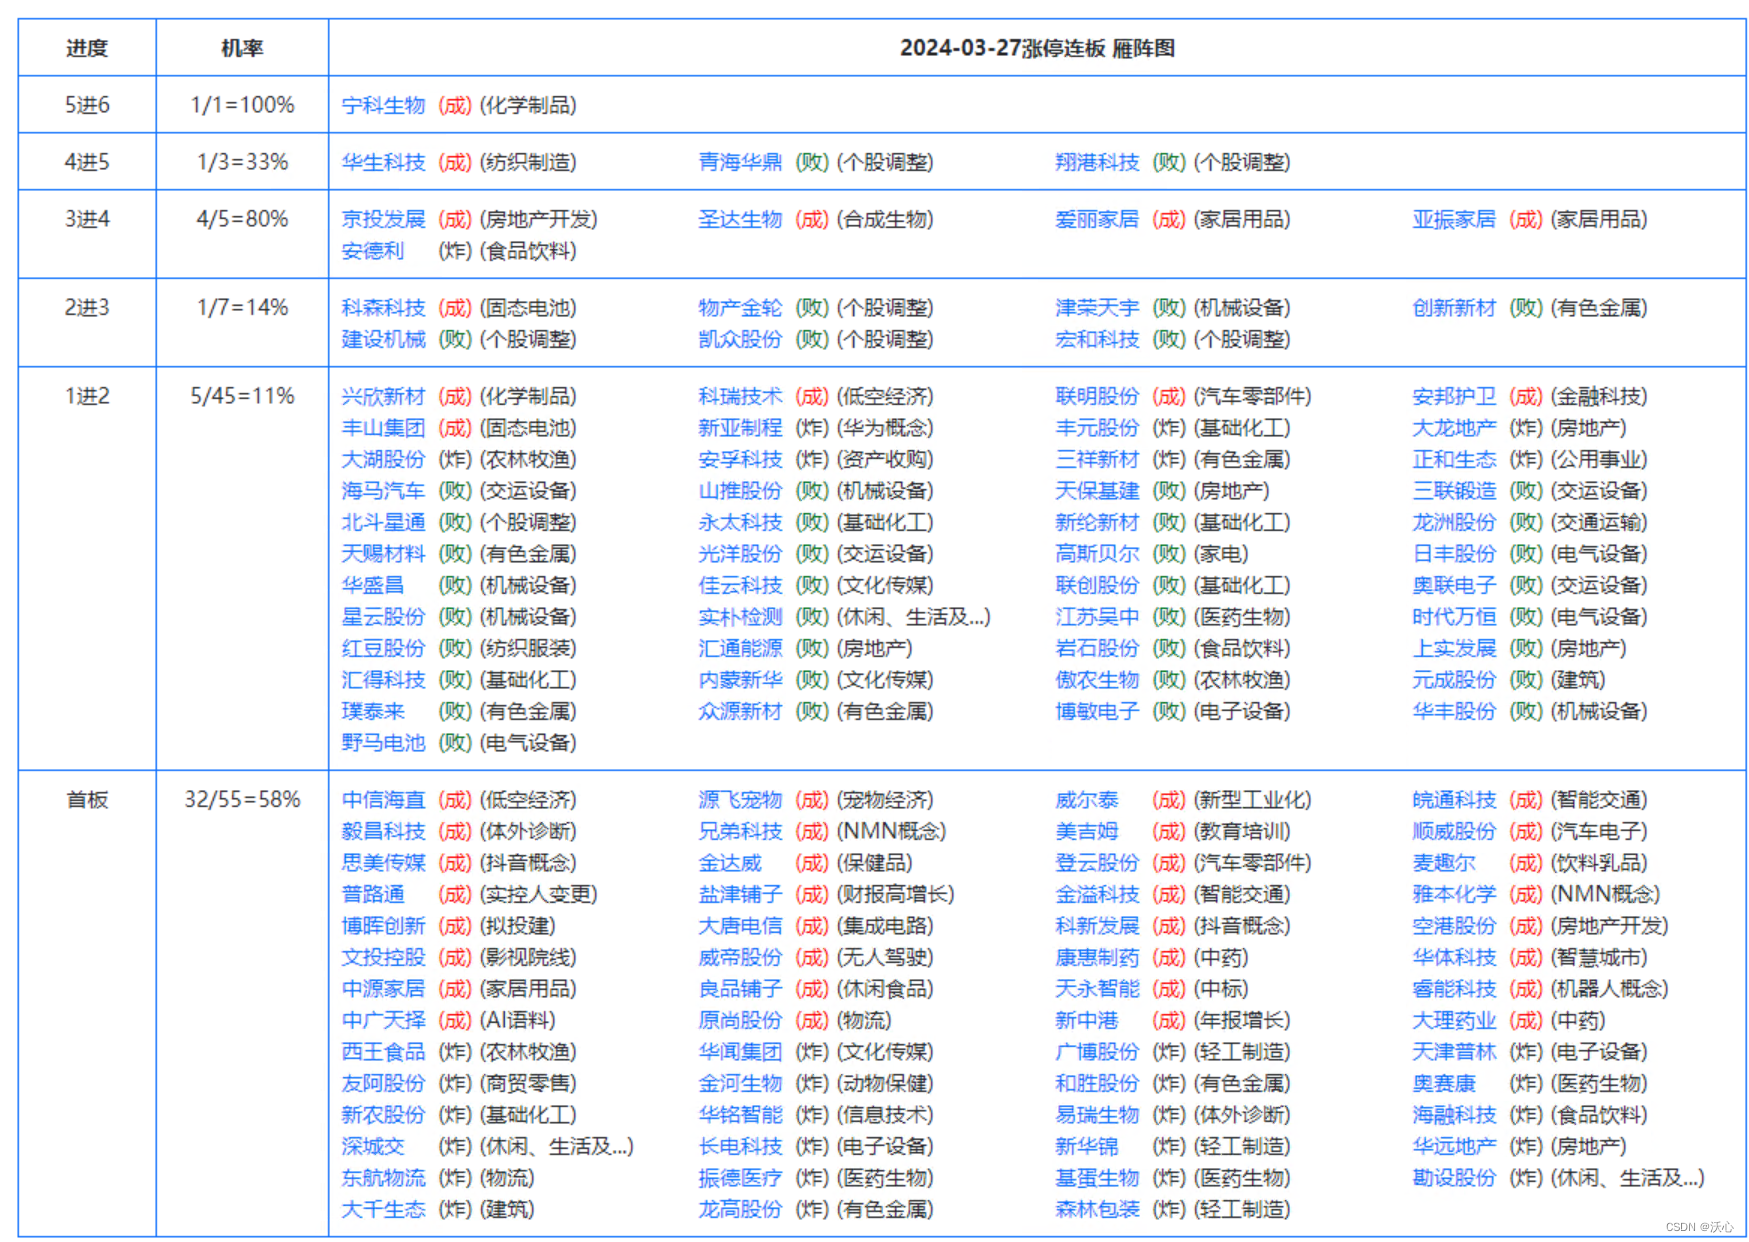1749x1242 pixels.
Task: Select the 爱丽家居 link
Action: (x=1097, y=219)
